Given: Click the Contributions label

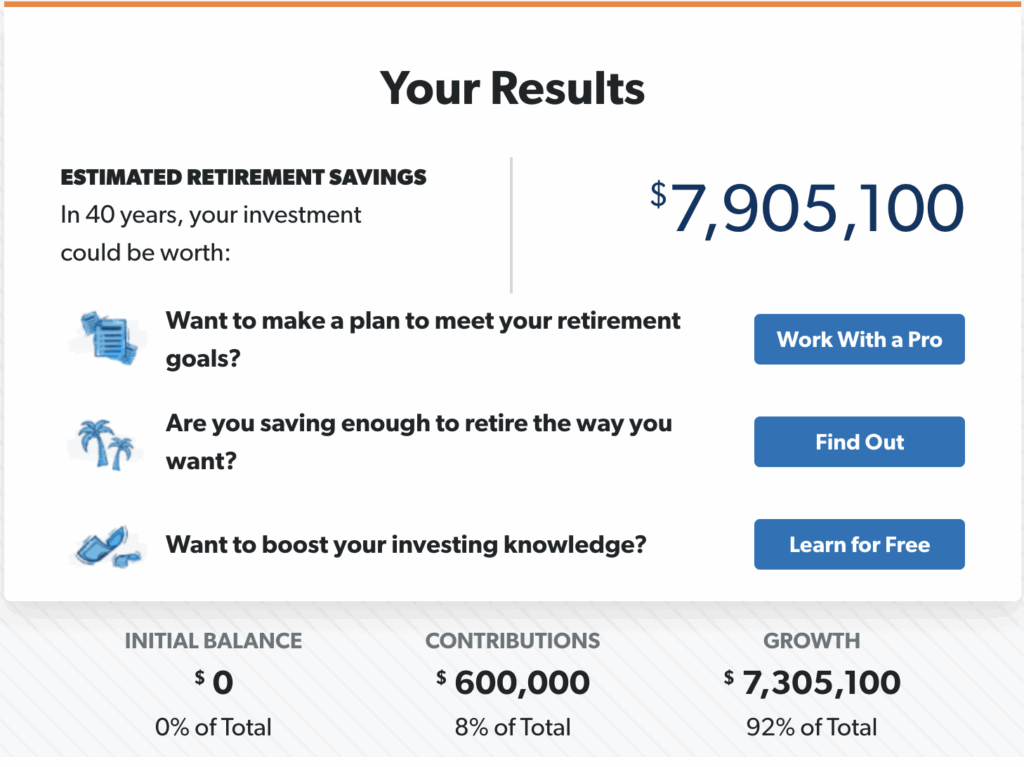Looking at the screenshot, I should pyautogui.click(x=513, y=641).
